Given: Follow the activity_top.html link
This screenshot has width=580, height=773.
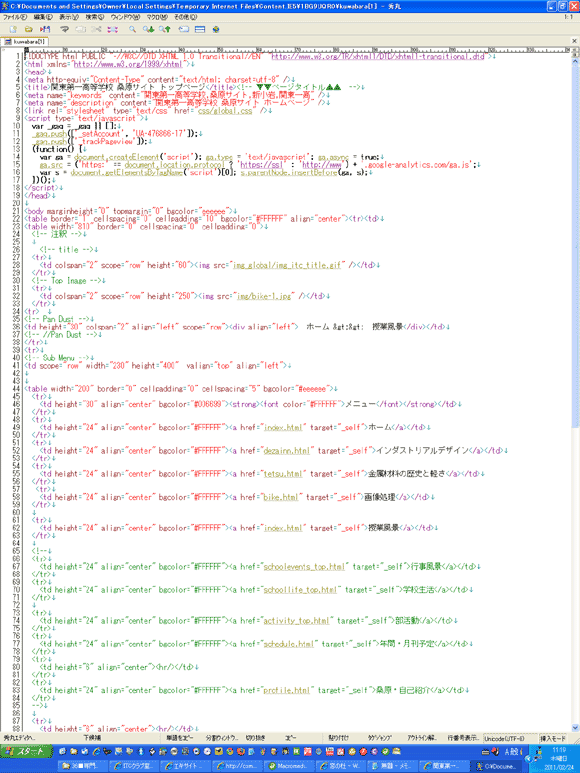Looking at the screenshot, I should pos(296,621).
